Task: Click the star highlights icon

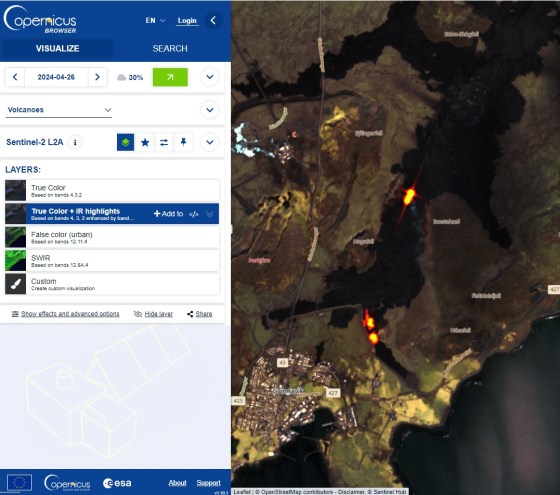Action: (x=145, y=142)
